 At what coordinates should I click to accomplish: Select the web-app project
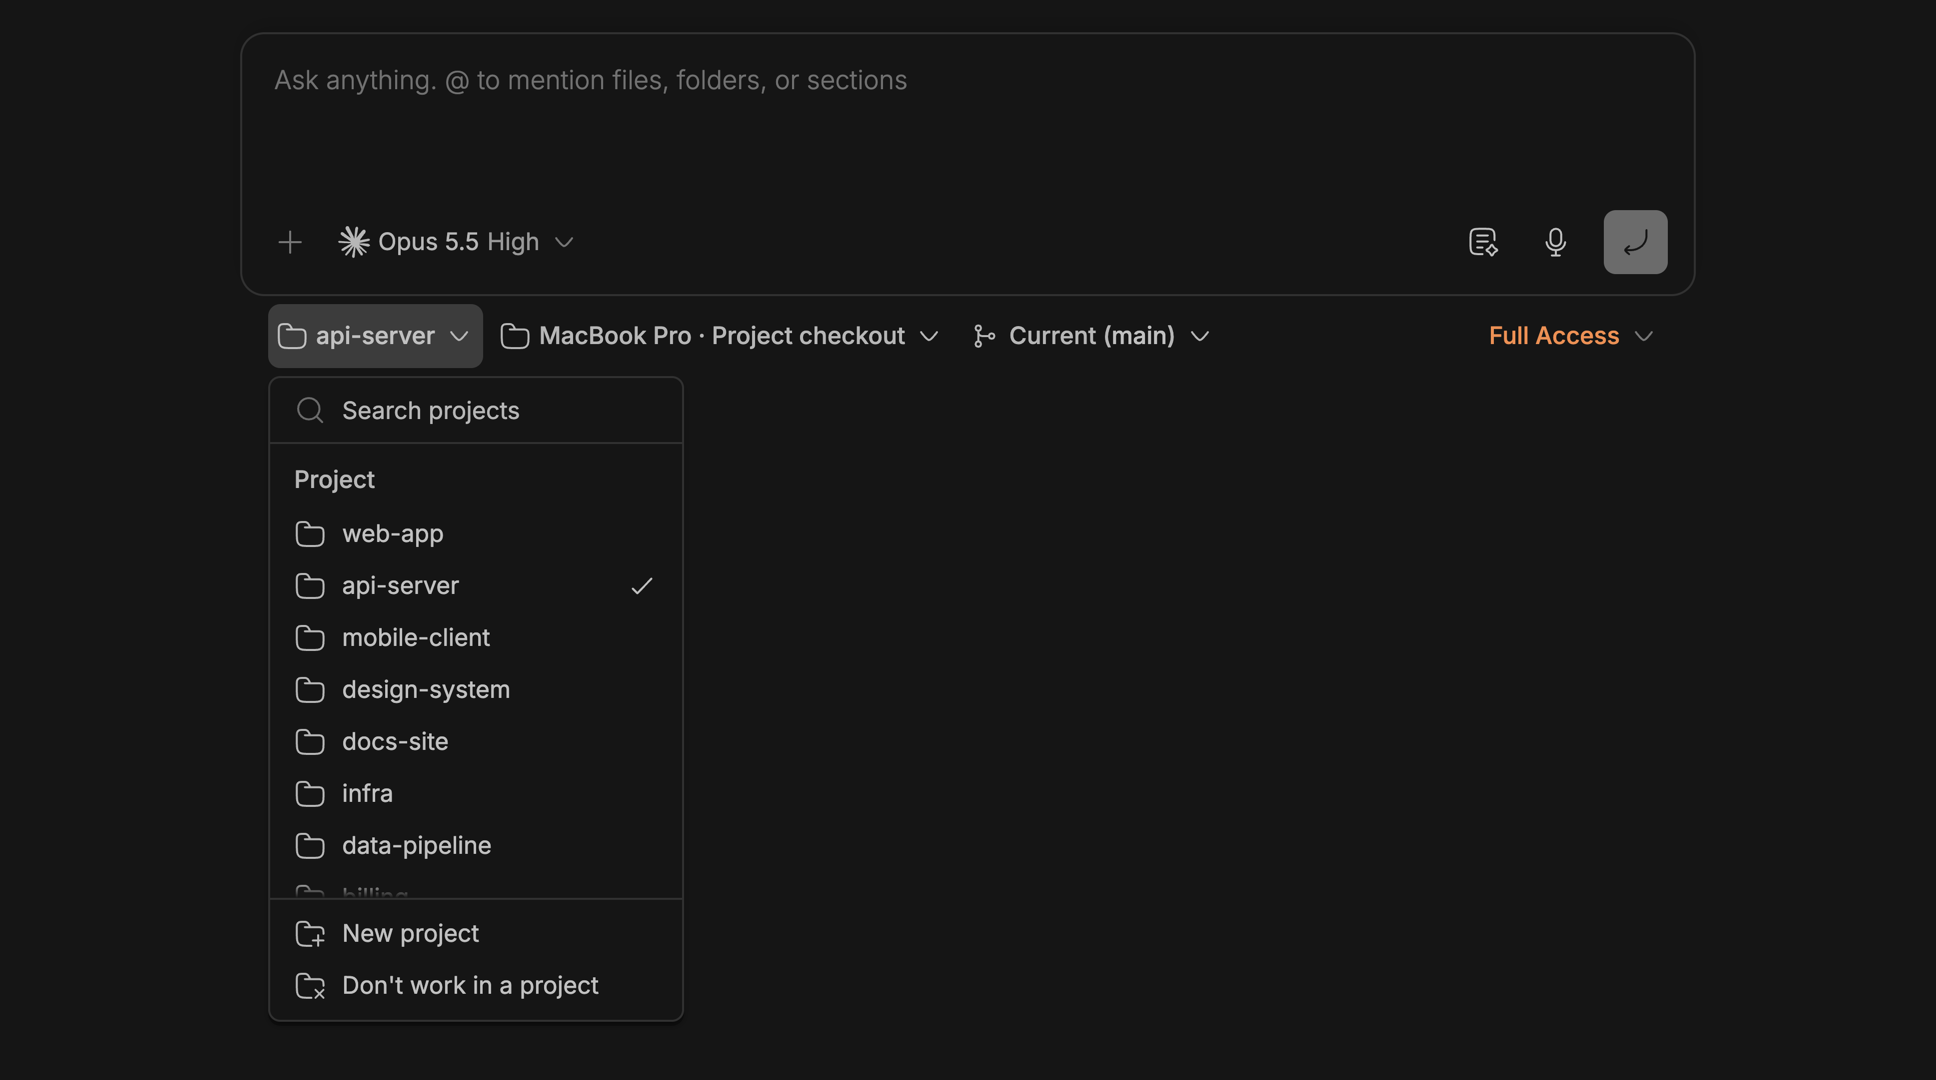coord(476,534)
